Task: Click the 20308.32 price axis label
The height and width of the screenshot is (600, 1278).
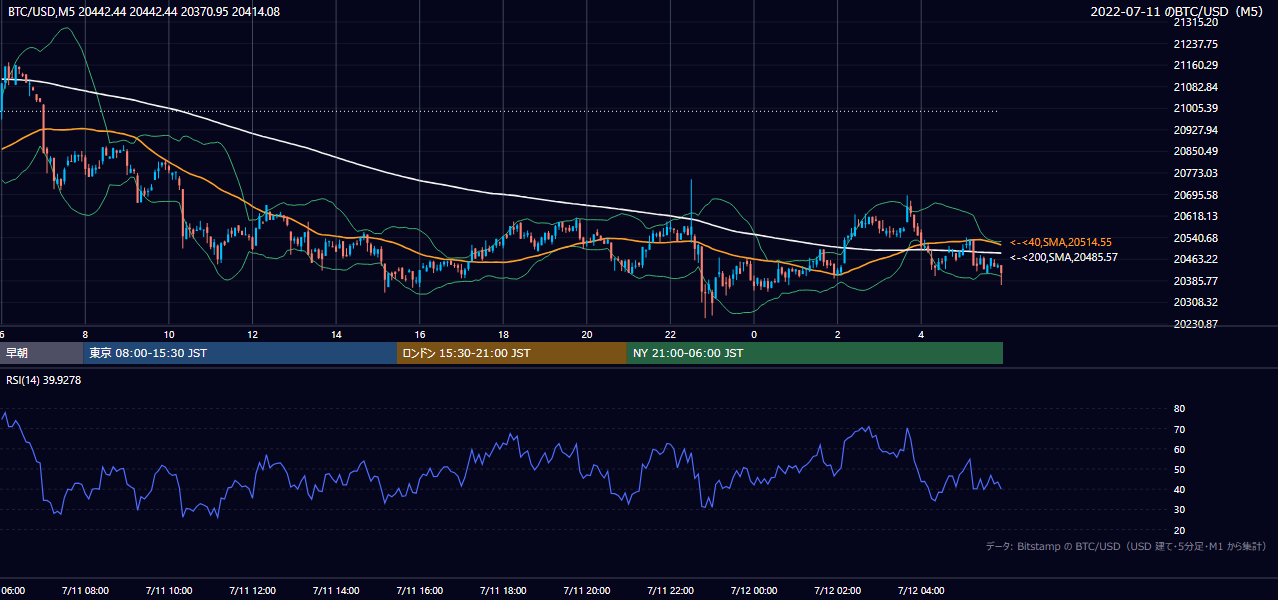Action: (1195, 302)
